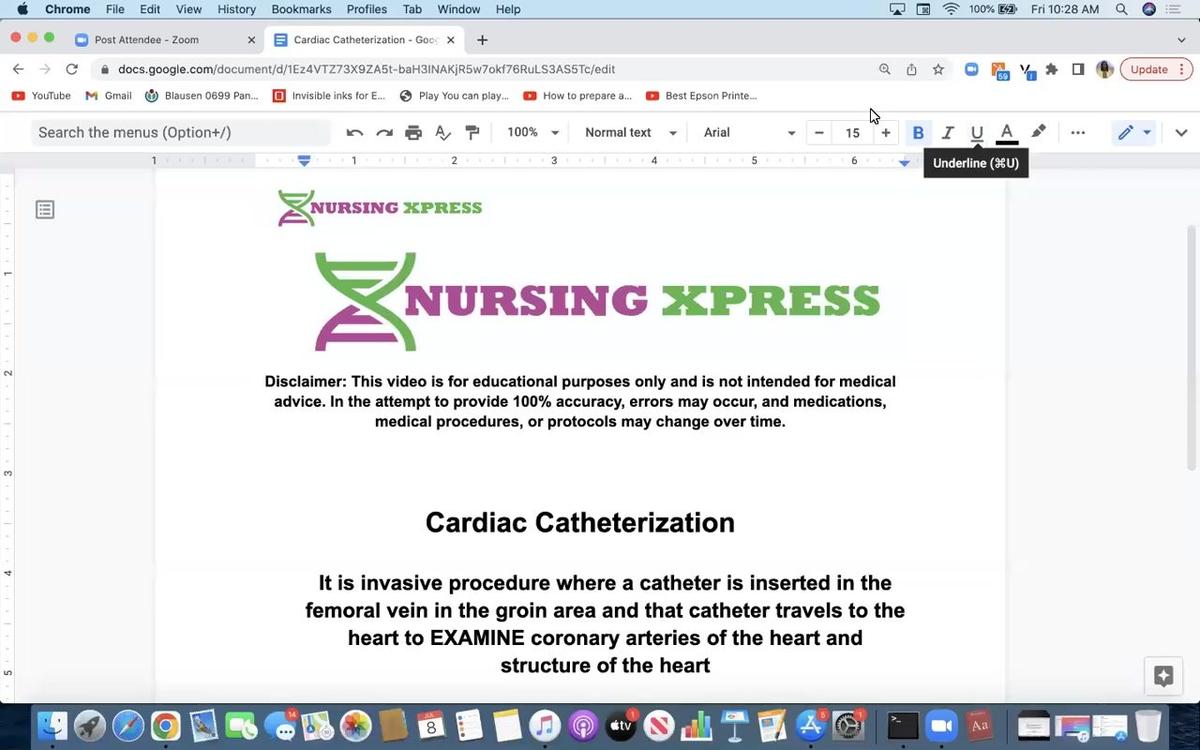Click the font size field showing 15
The width and height of the screenshot is (1200, 750).
(852, 132)
